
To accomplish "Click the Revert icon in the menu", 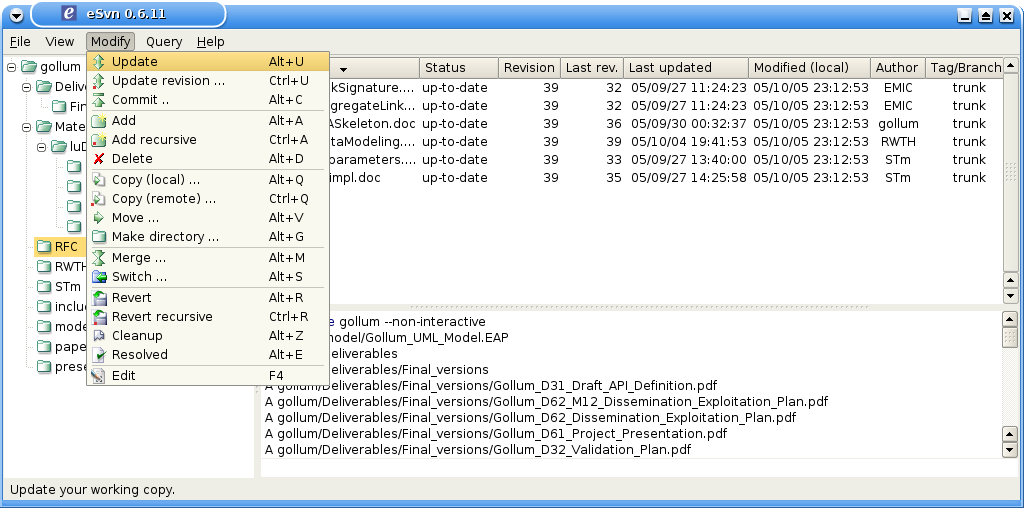I will [x=99, y=298].
